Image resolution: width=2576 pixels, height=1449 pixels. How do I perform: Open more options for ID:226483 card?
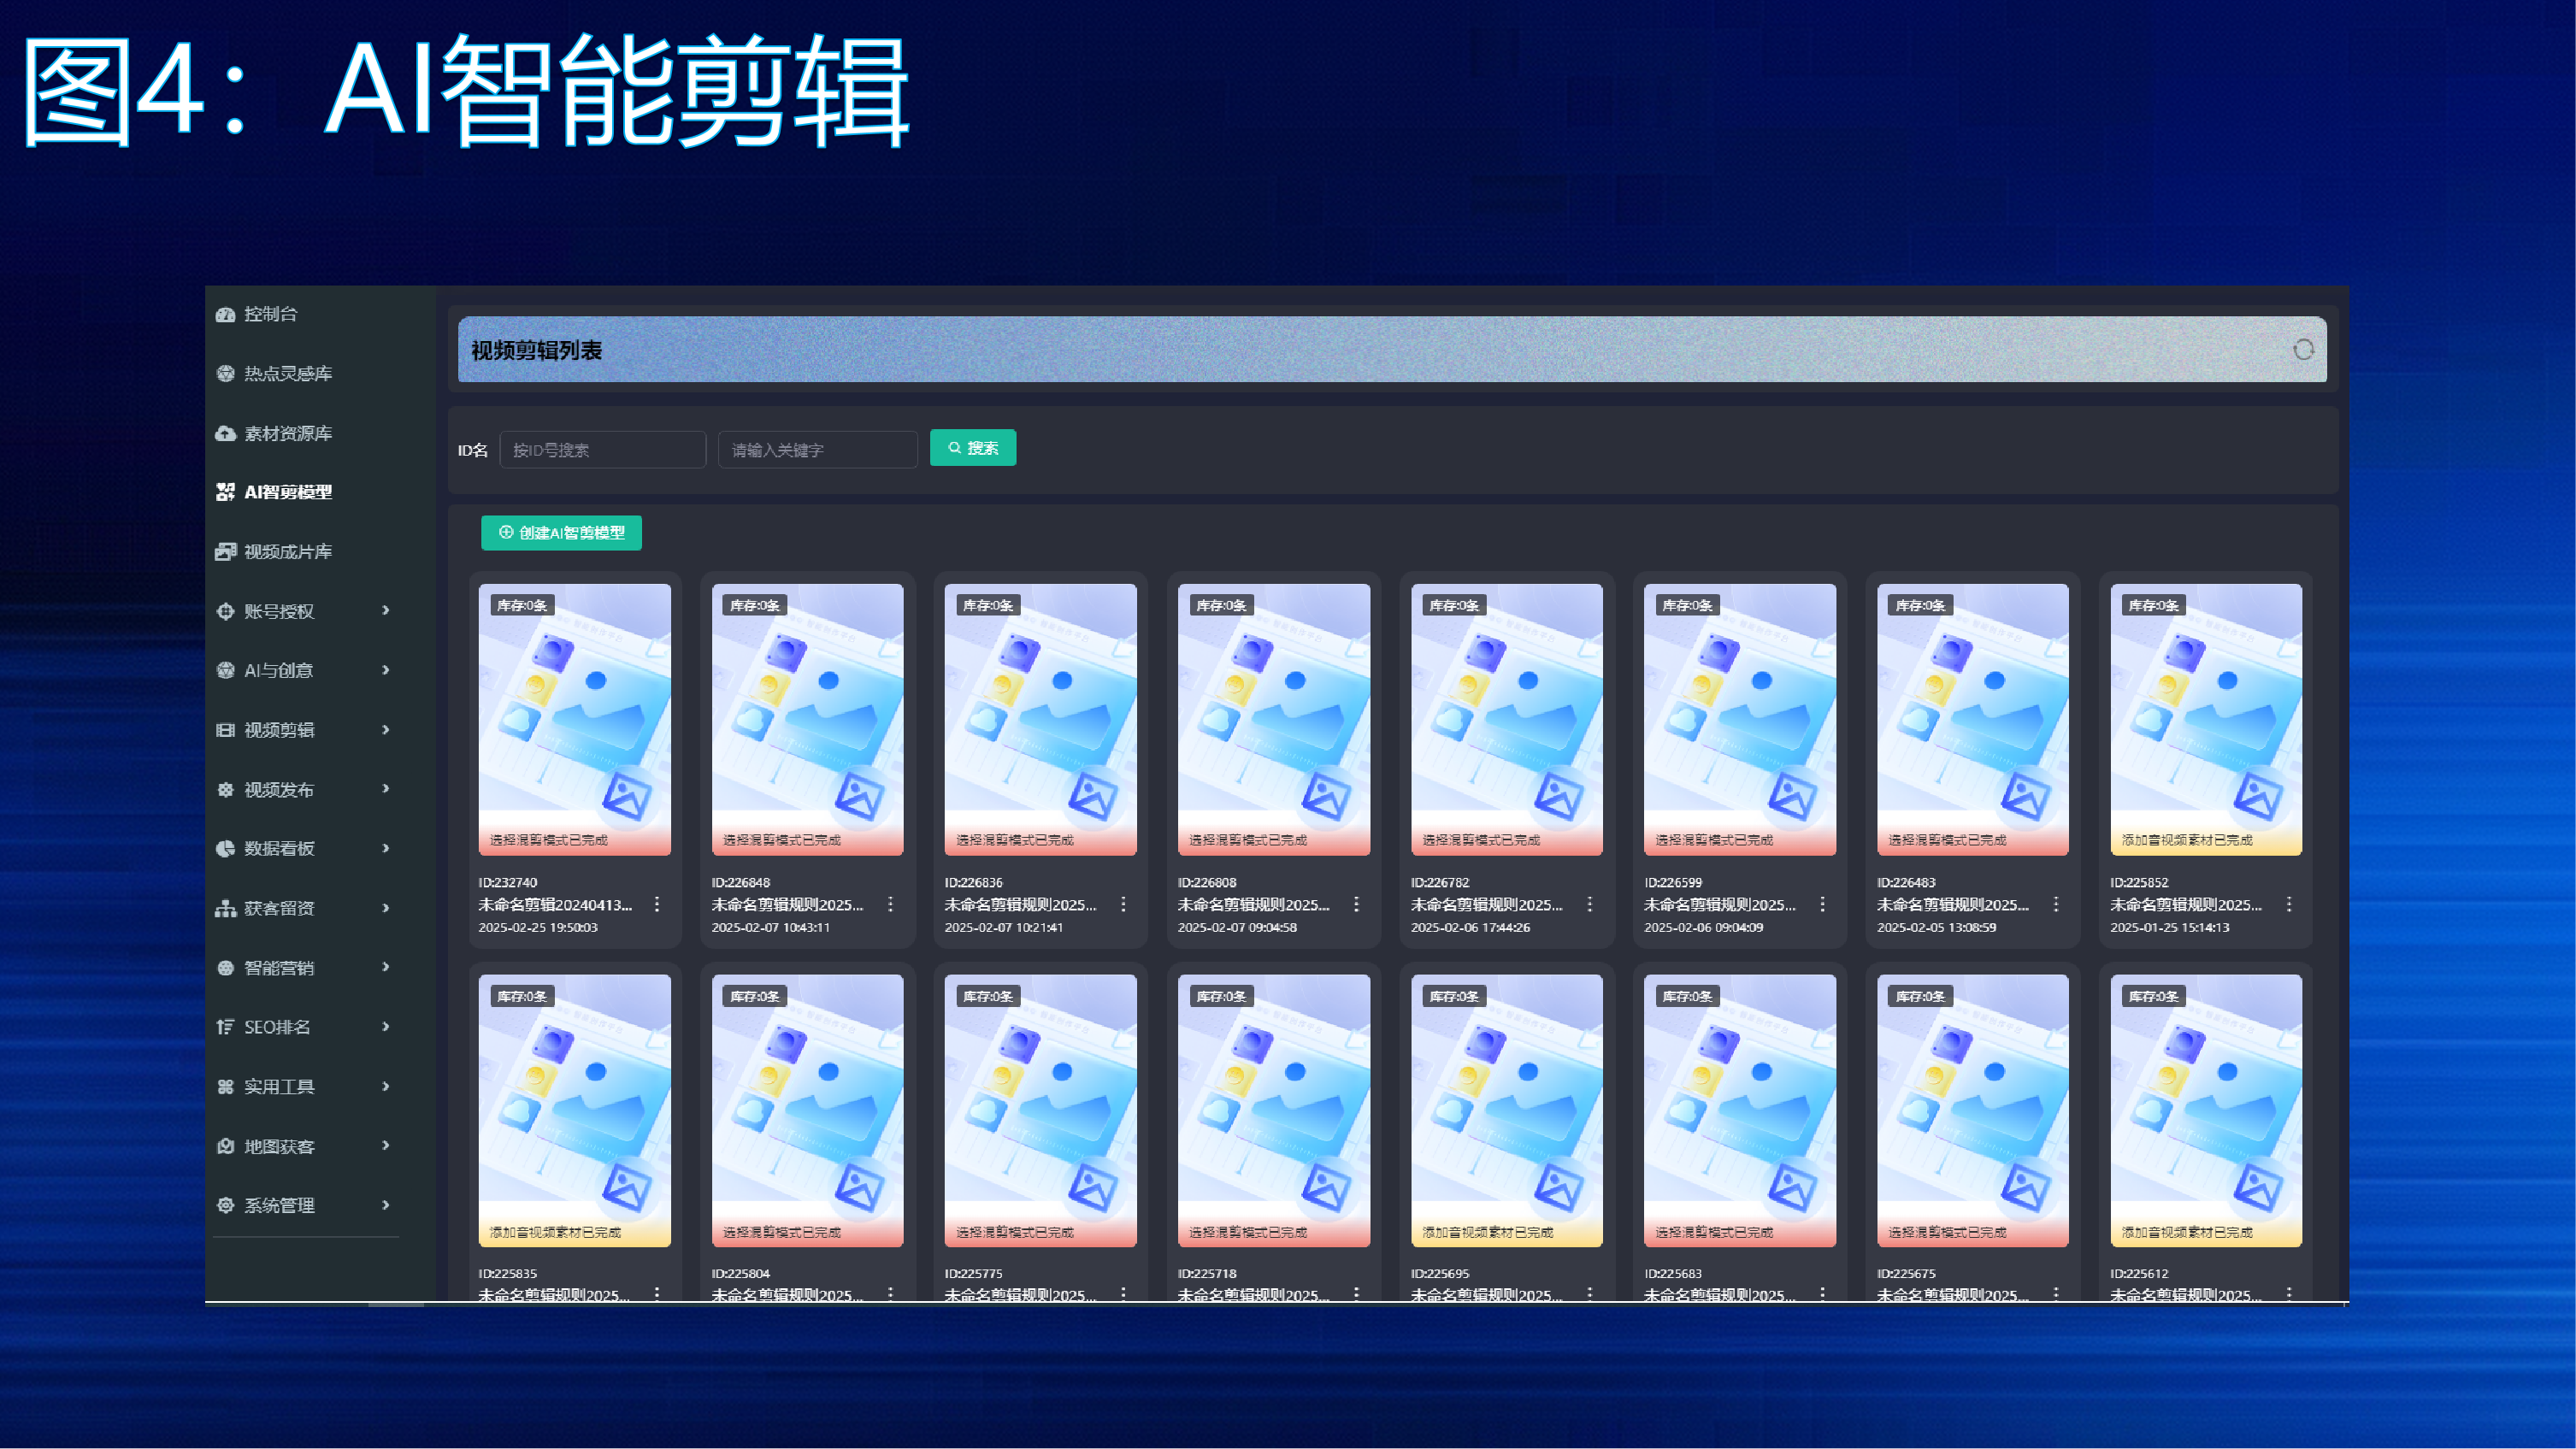coord(2055,904)
